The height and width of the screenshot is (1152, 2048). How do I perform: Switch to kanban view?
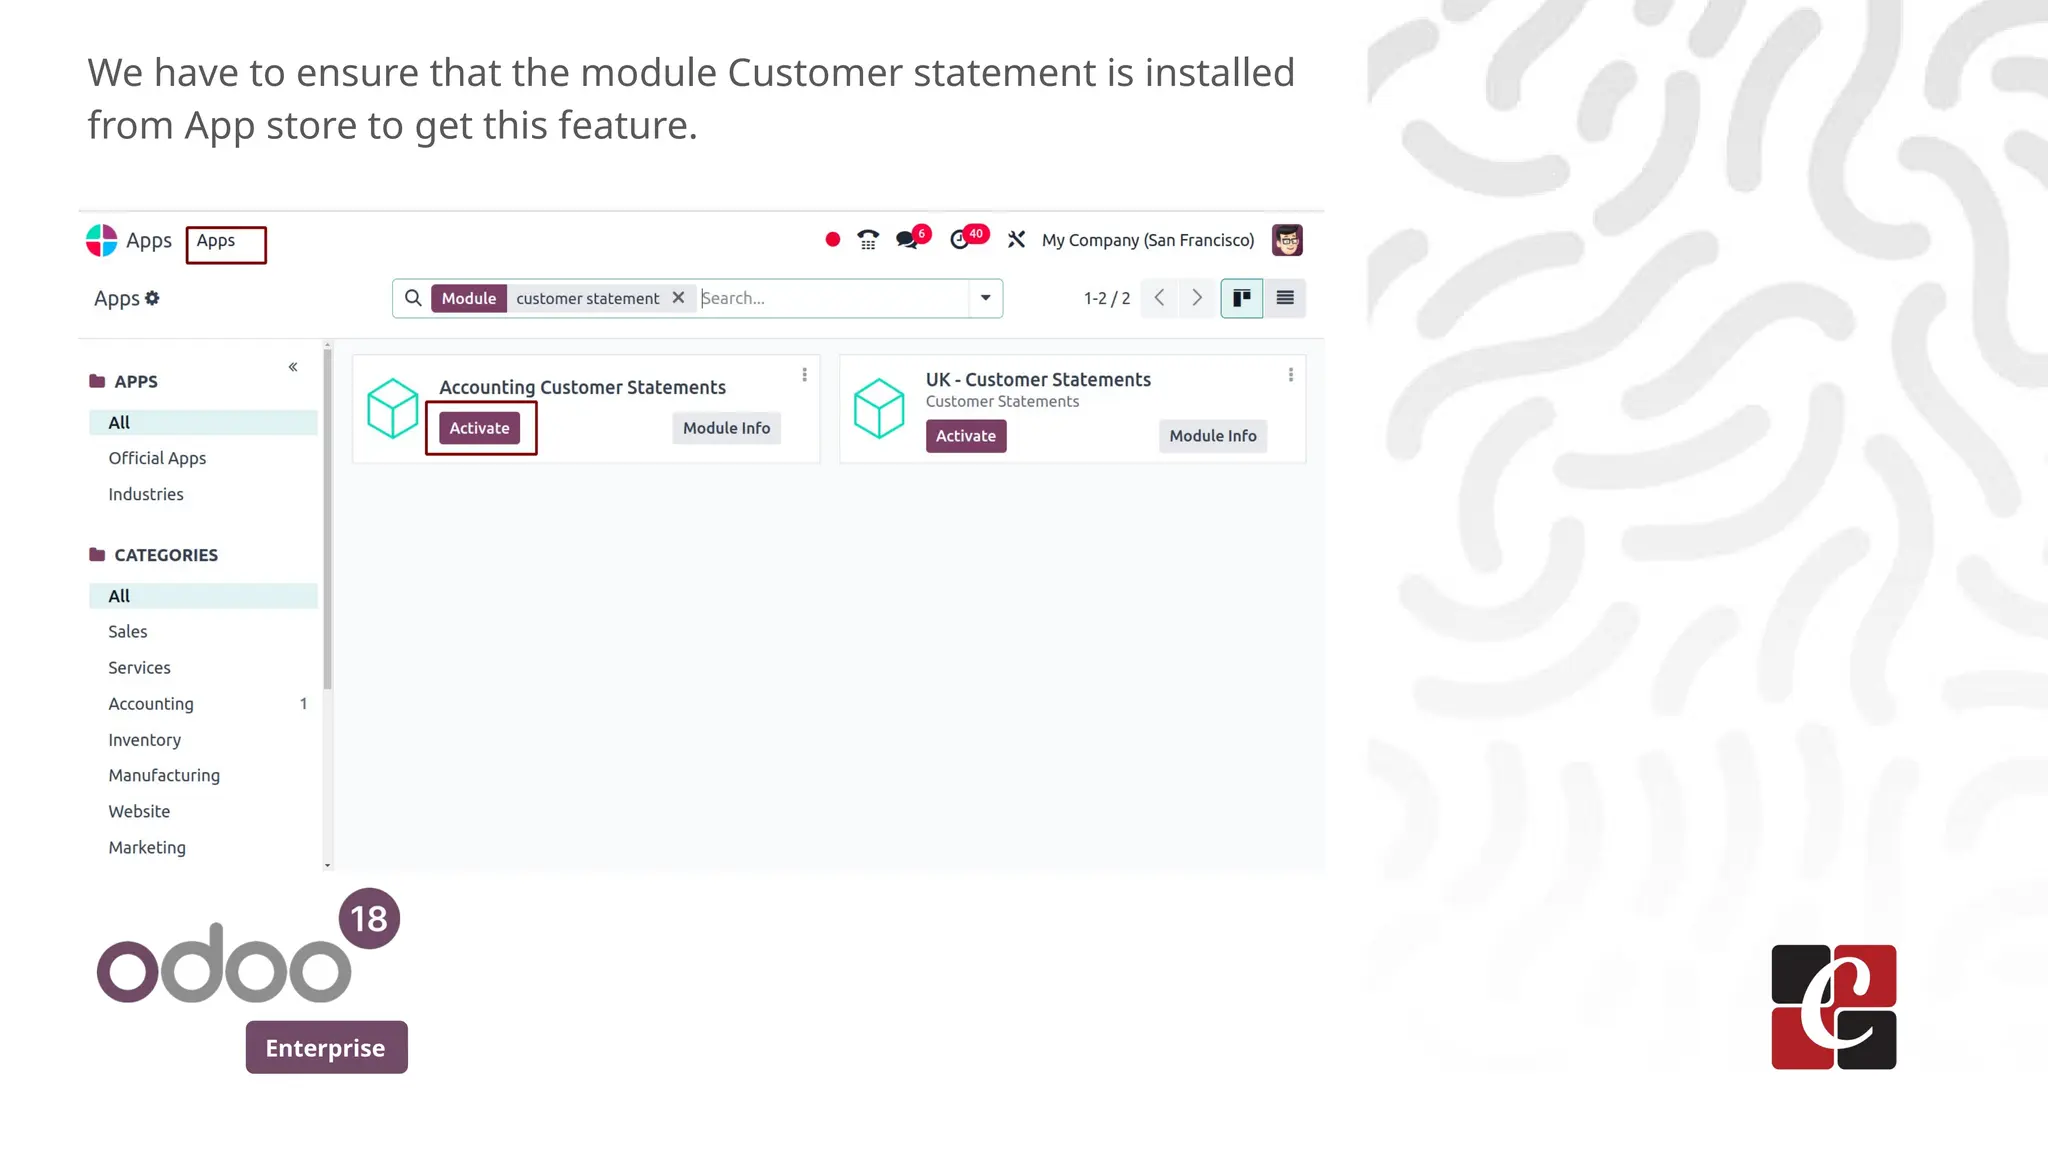(1242, 298)
